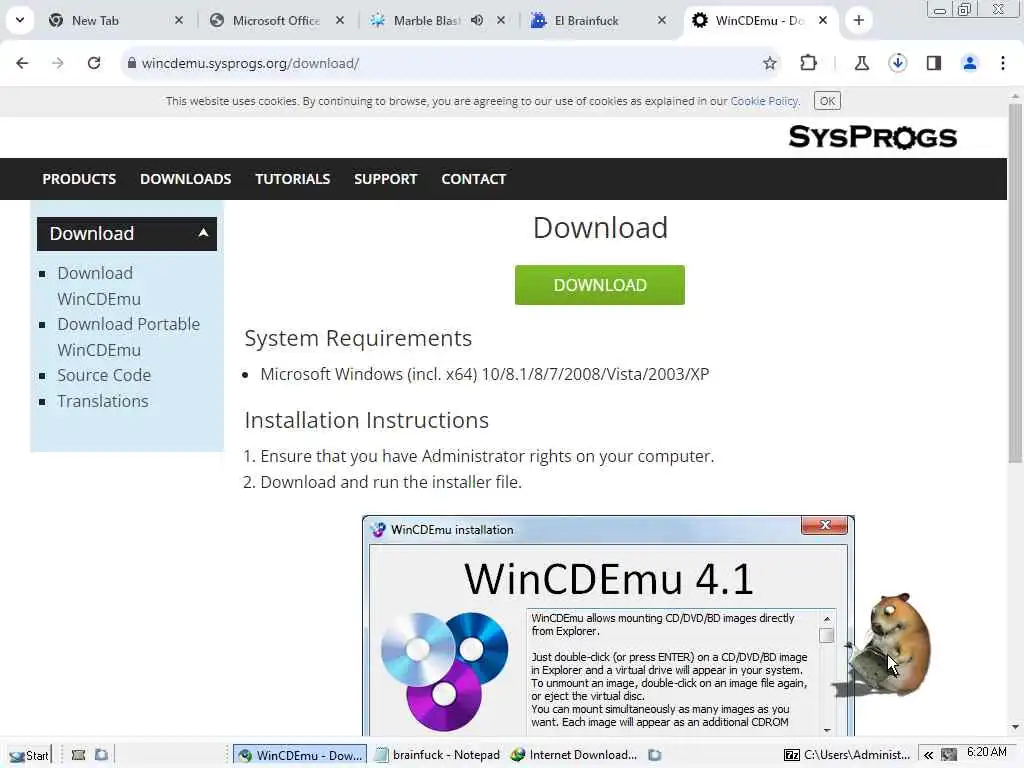Screen dimensions: 1024x768
Task: Open the CONTACT menu
Action: 473,179
